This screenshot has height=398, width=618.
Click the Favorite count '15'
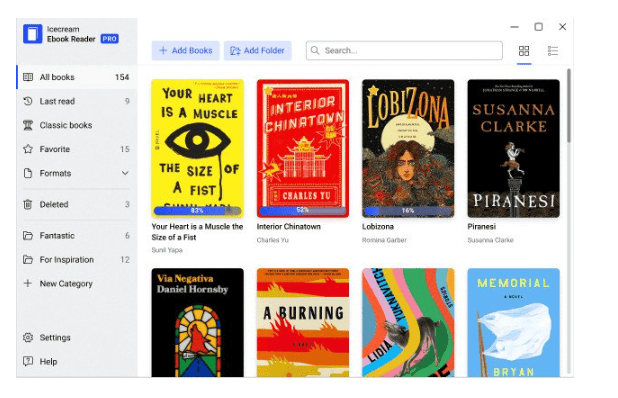pyautogui.click(x=125, y=149)
